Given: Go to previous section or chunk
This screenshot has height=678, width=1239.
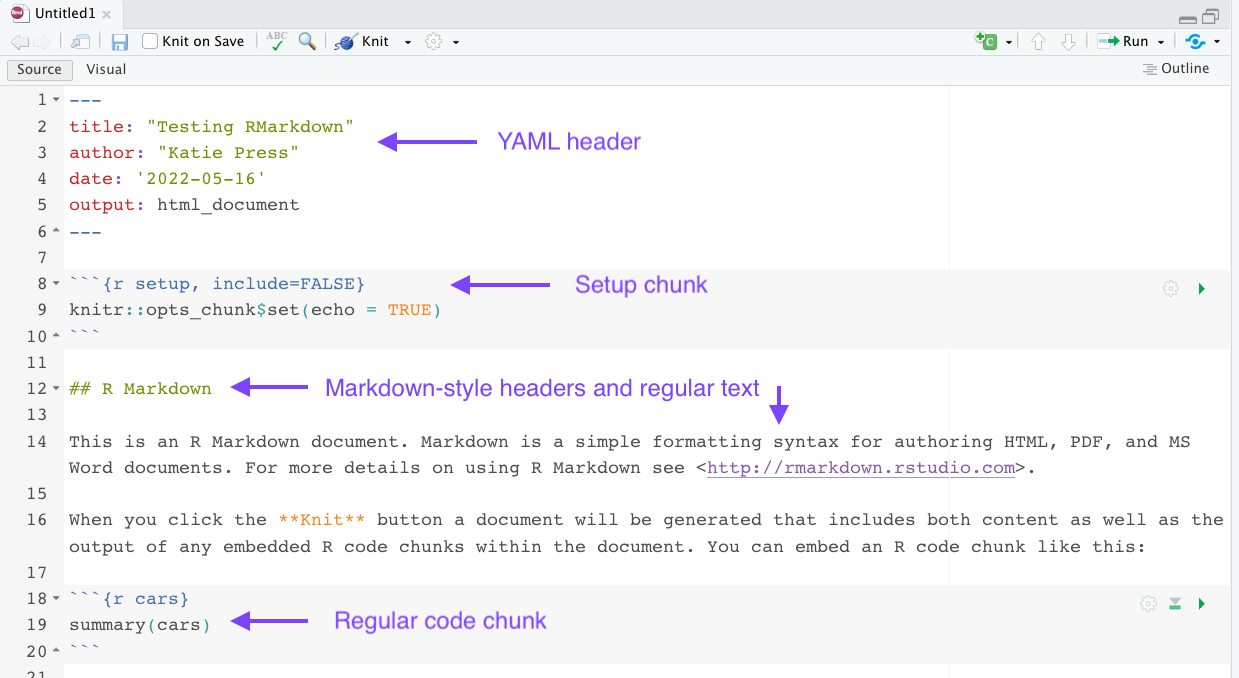Looking at the screenshot, I should (1038, 42).
